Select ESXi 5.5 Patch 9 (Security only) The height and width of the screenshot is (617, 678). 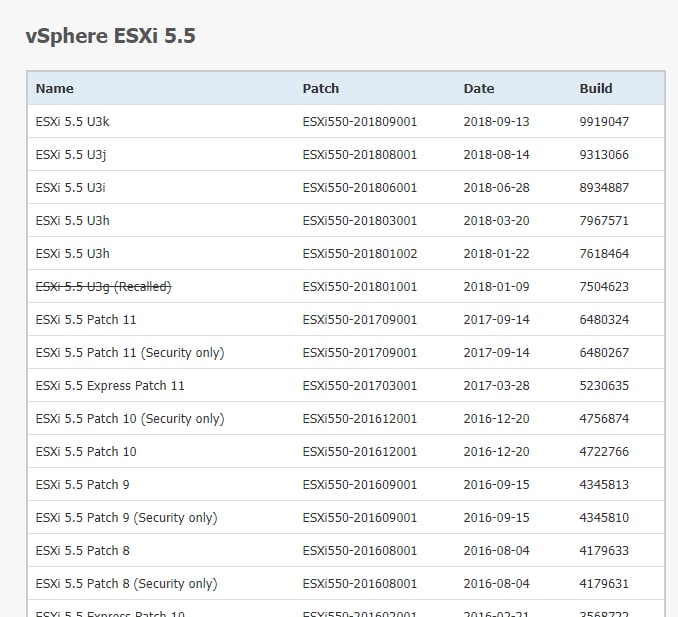pos(126,518)
